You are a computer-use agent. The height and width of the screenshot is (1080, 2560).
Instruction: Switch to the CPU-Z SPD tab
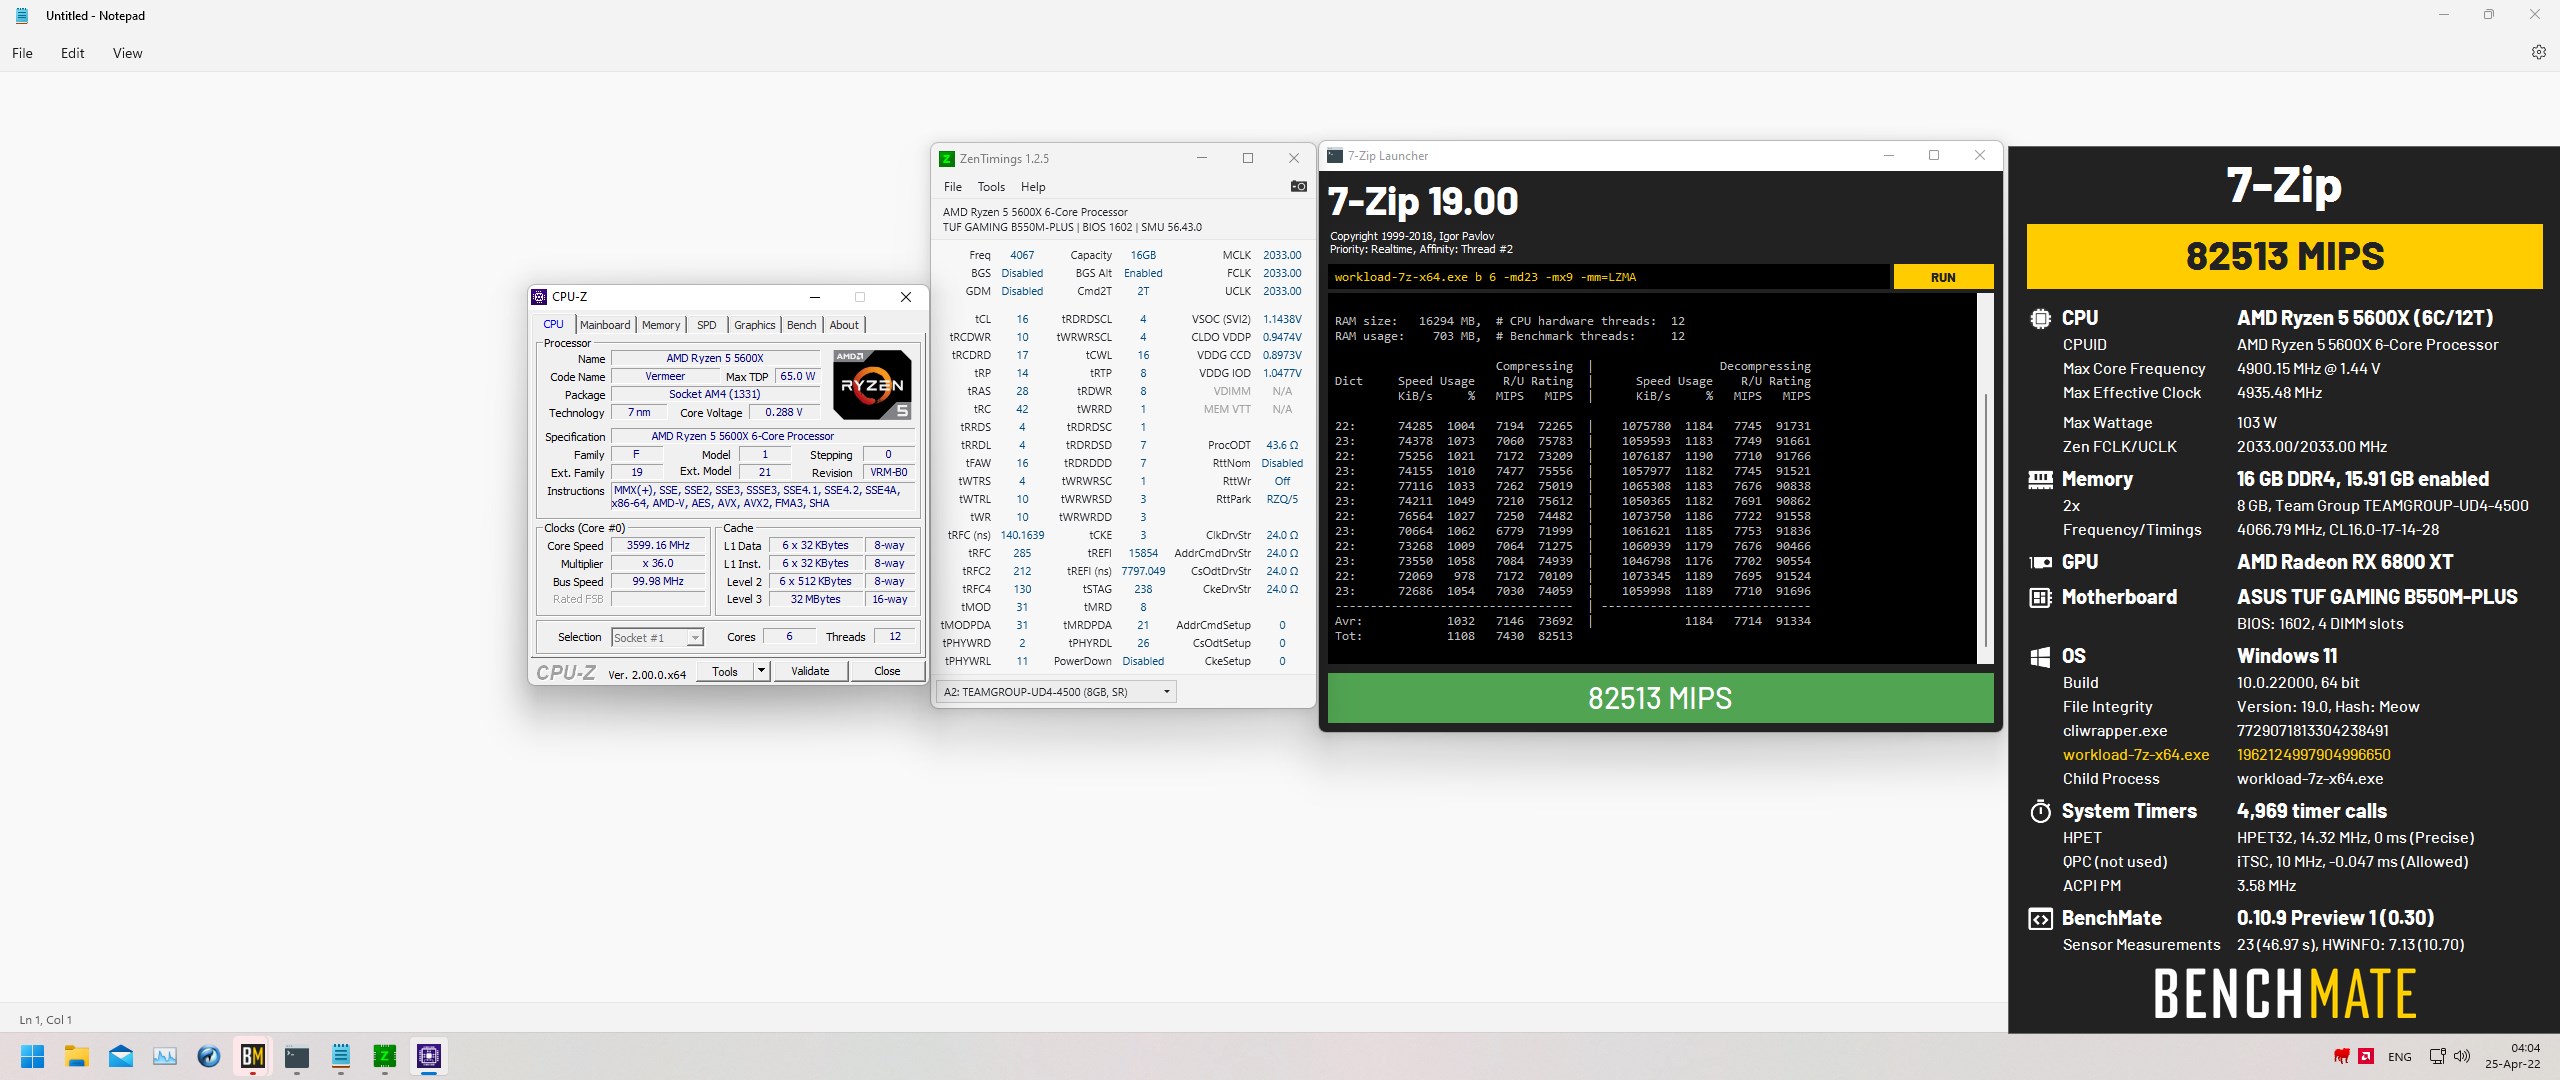(707, 325)
